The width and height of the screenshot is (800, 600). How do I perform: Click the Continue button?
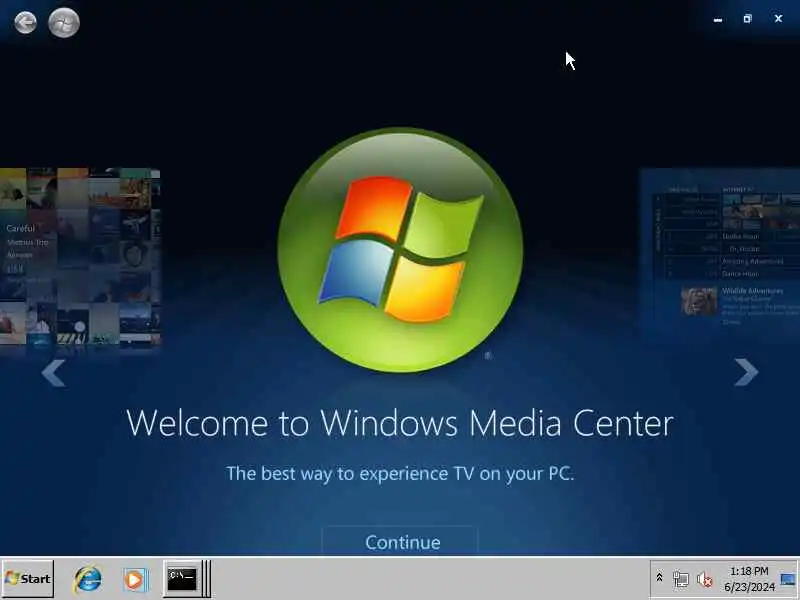pyautogui.click(x=401, y=541)
